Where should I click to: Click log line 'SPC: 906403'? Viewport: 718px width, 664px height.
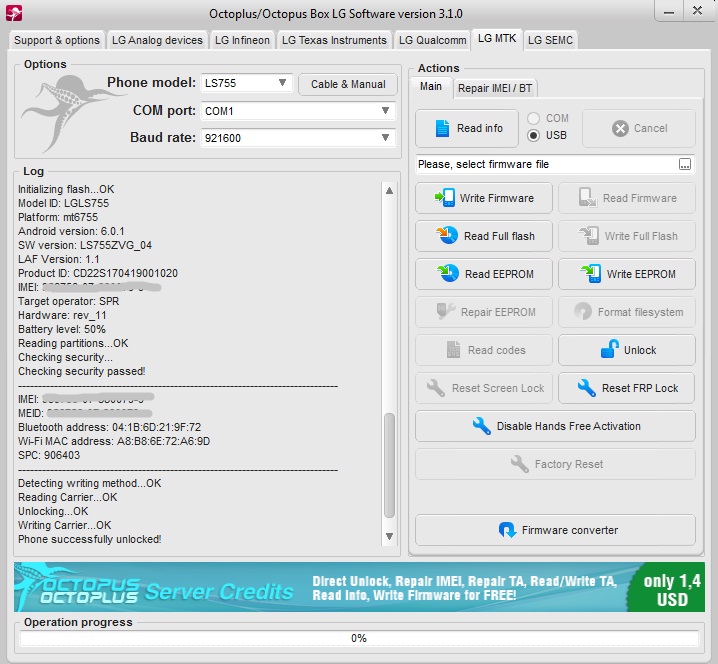(49, 455)
